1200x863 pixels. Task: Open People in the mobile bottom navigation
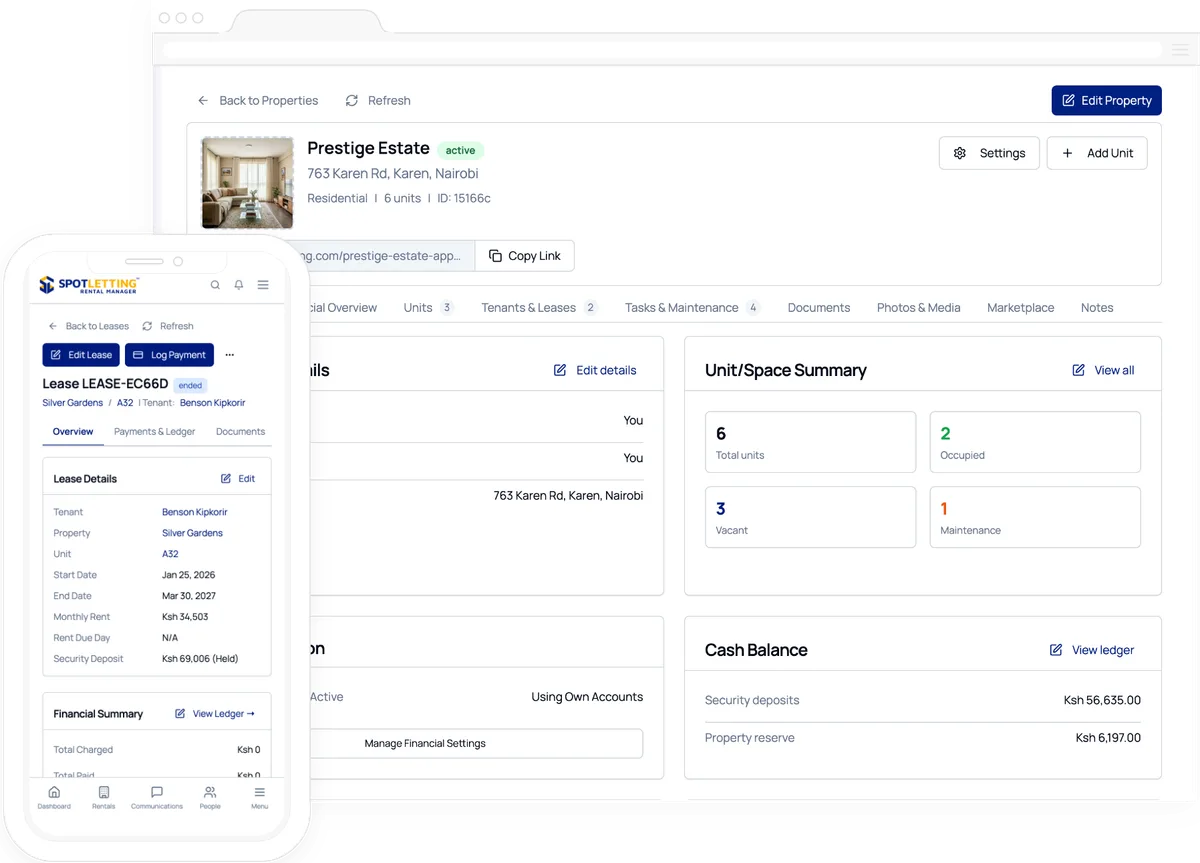210,797
